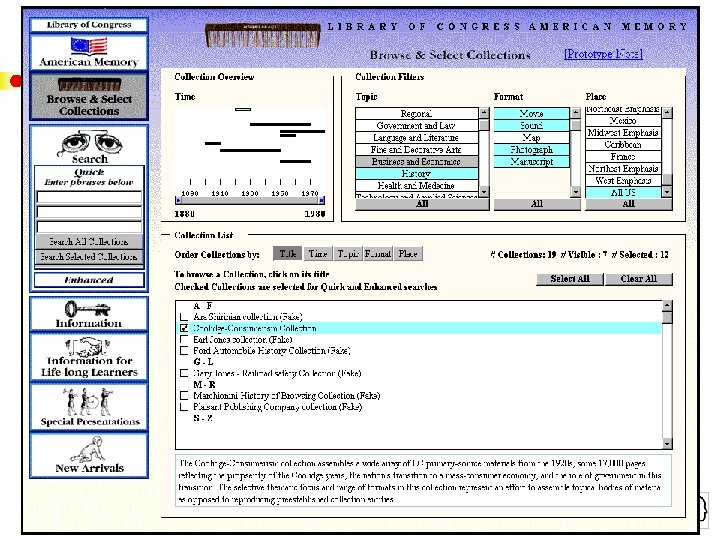Open the Search eyeglasses icon
Screen dimensions: 720x540
(x=90, y=143)
